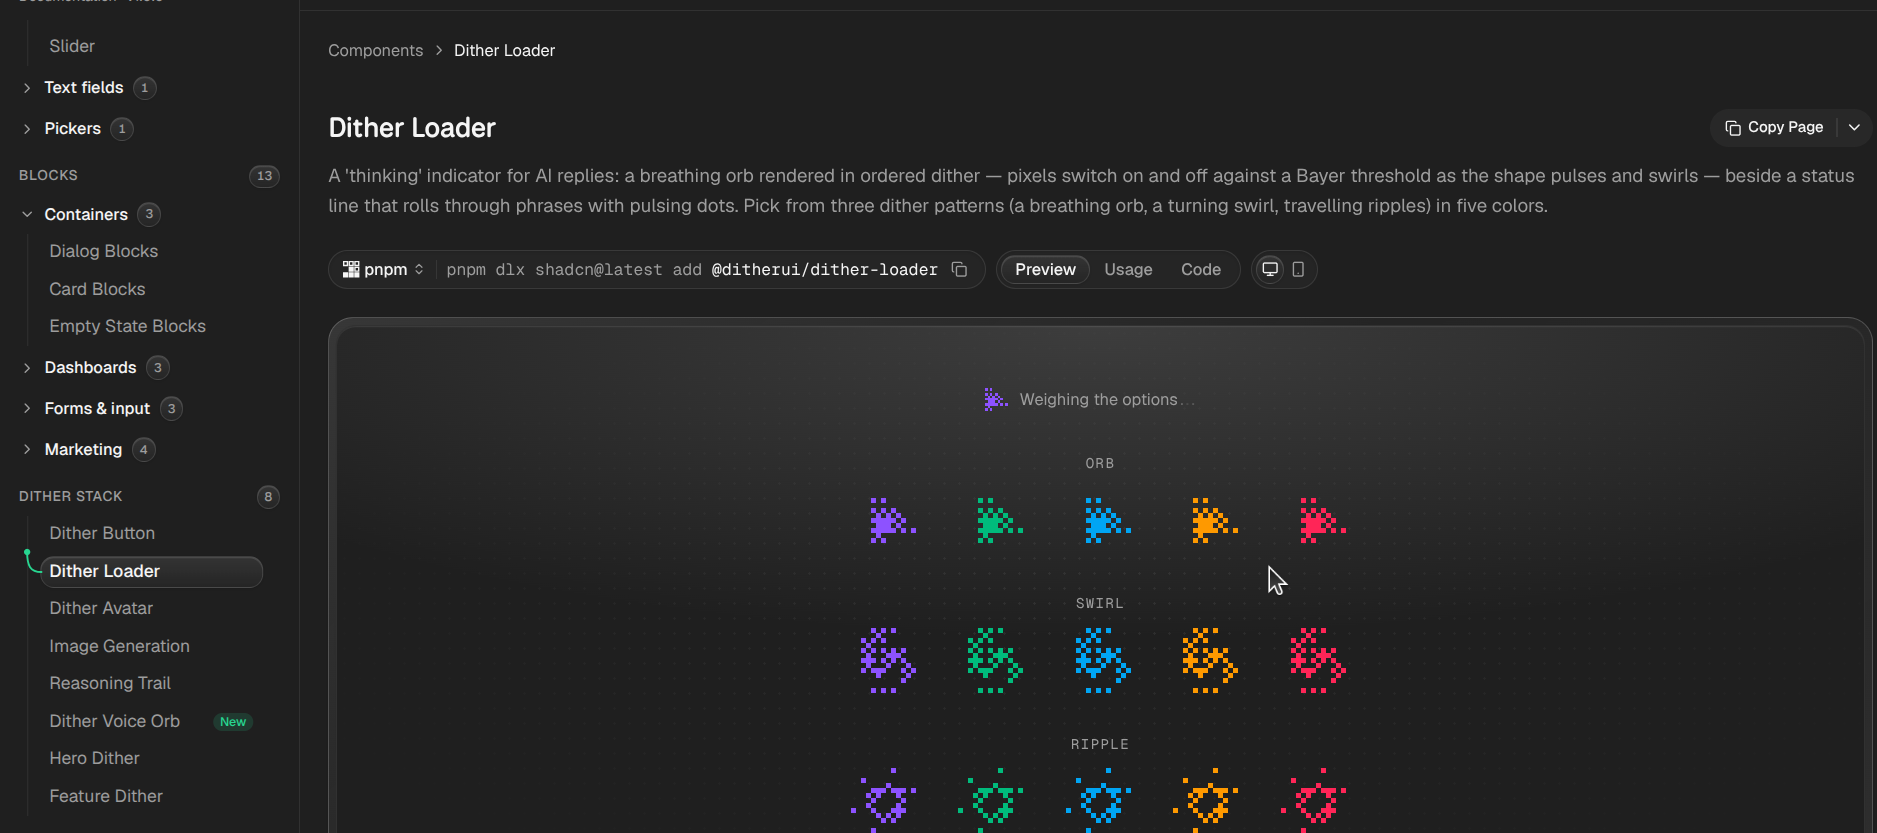Switch to desktop preview view
This screenshot has height=833, width=1877.
coord(1270,269)
